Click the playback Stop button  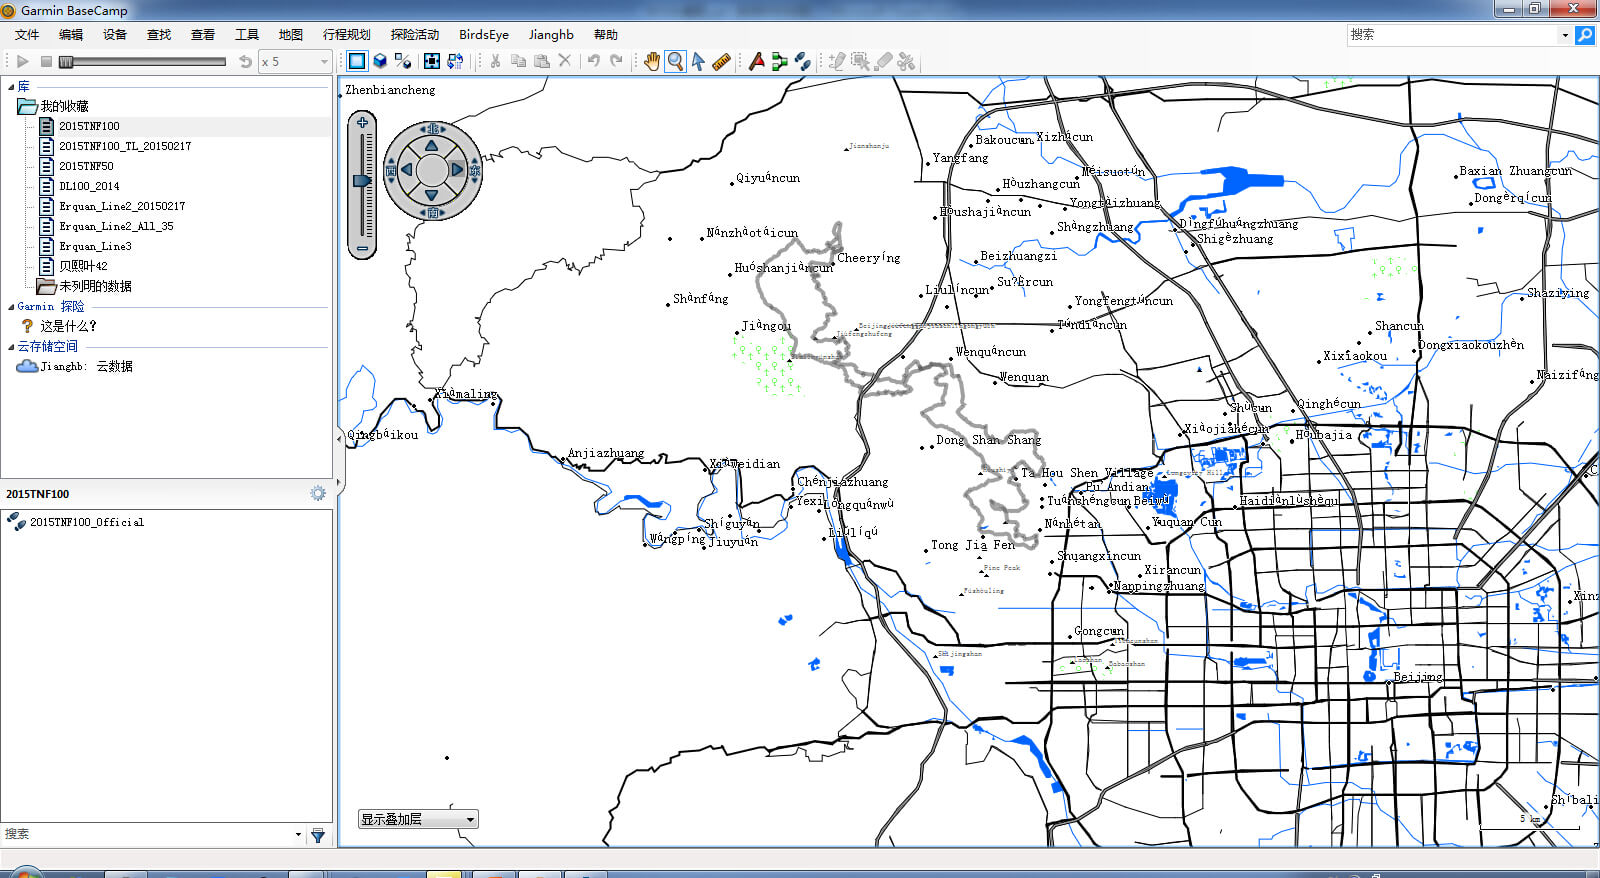(x=46, y=61)
